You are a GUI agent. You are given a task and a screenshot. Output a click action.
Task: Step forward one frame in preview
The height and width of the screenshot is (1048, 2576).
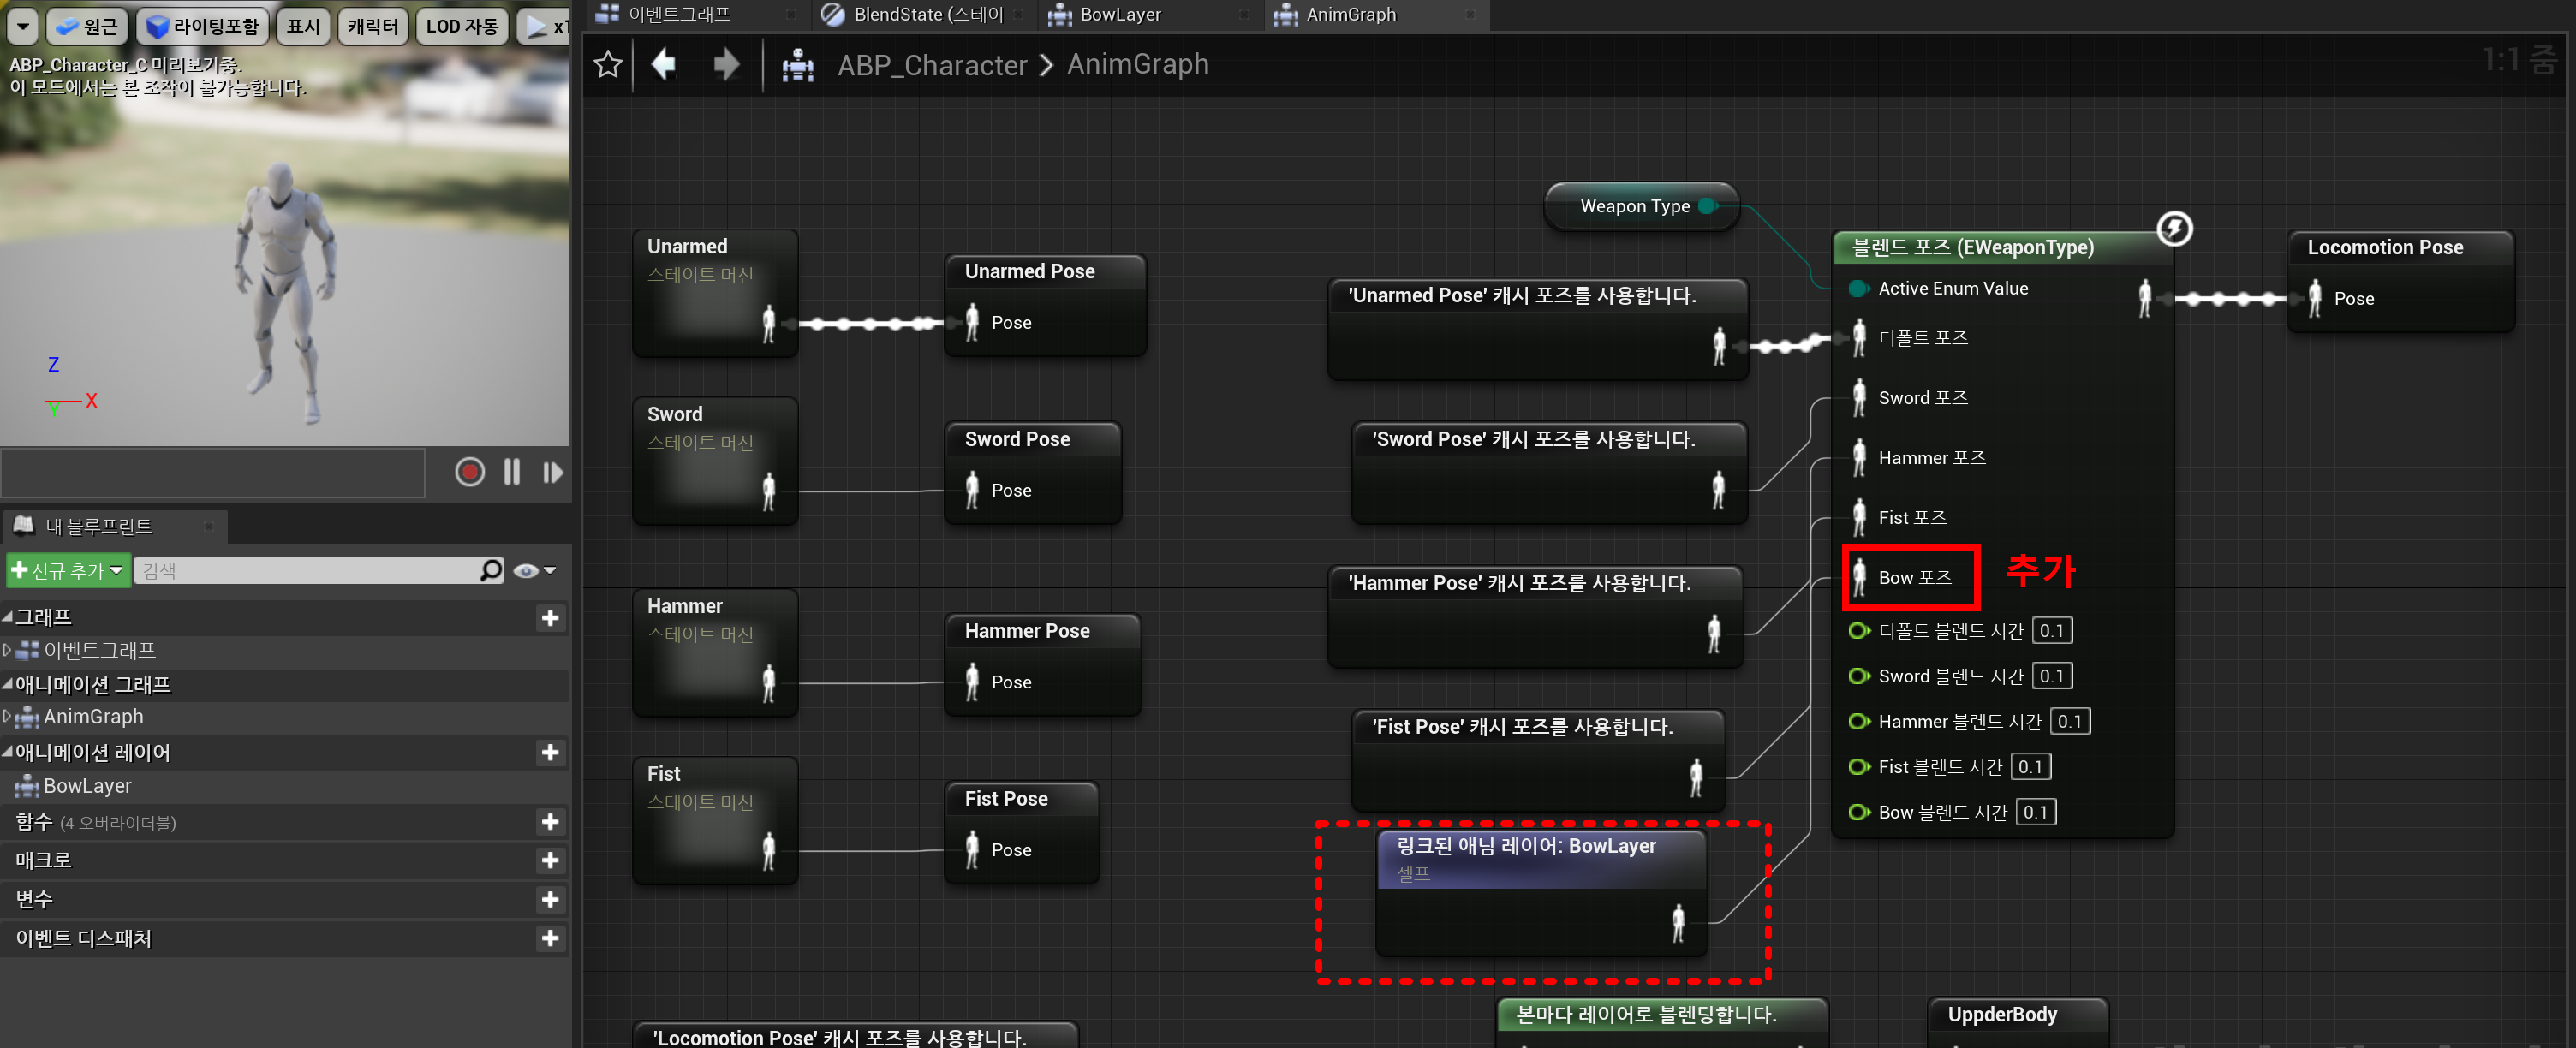552,472
